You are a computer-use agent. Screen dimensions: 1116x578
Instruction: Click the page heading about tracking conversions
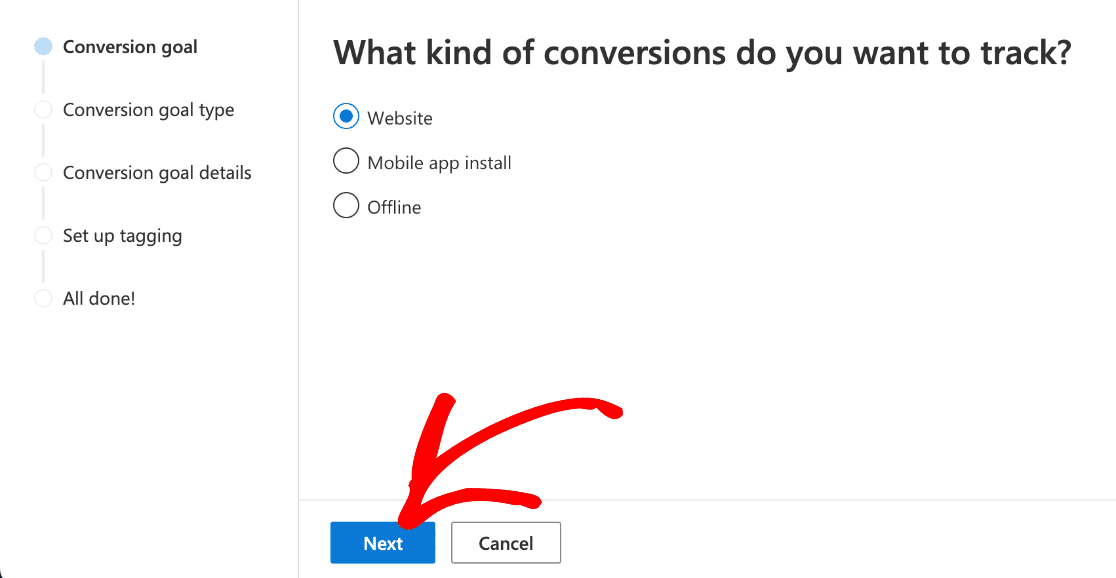tap(700, 52)
